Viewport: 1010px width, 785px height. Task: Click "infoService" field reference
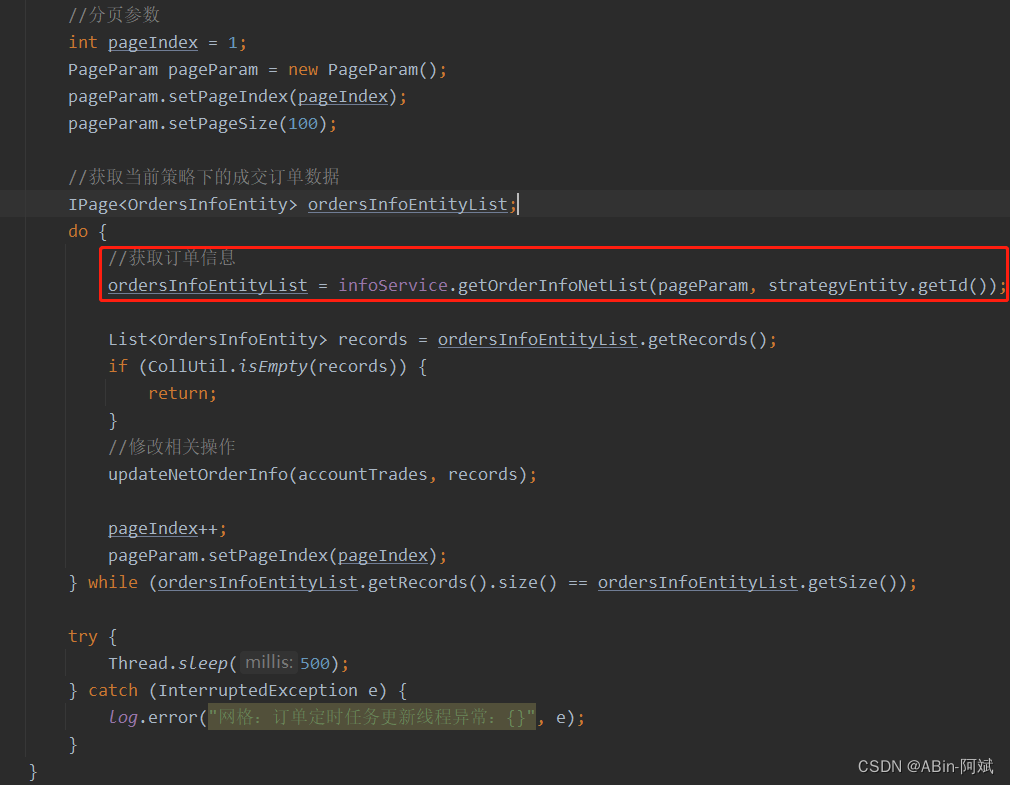393,285
